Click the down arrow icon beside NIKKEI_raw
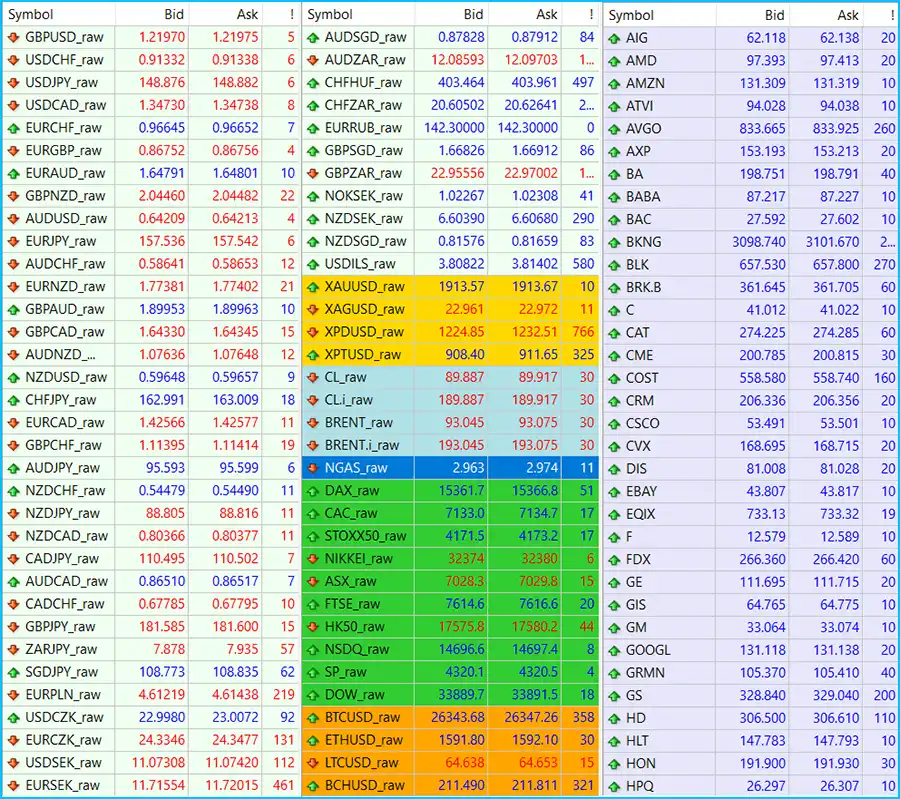Image resolution: width=900 pixels, height=799 pixels. [313, 559]
